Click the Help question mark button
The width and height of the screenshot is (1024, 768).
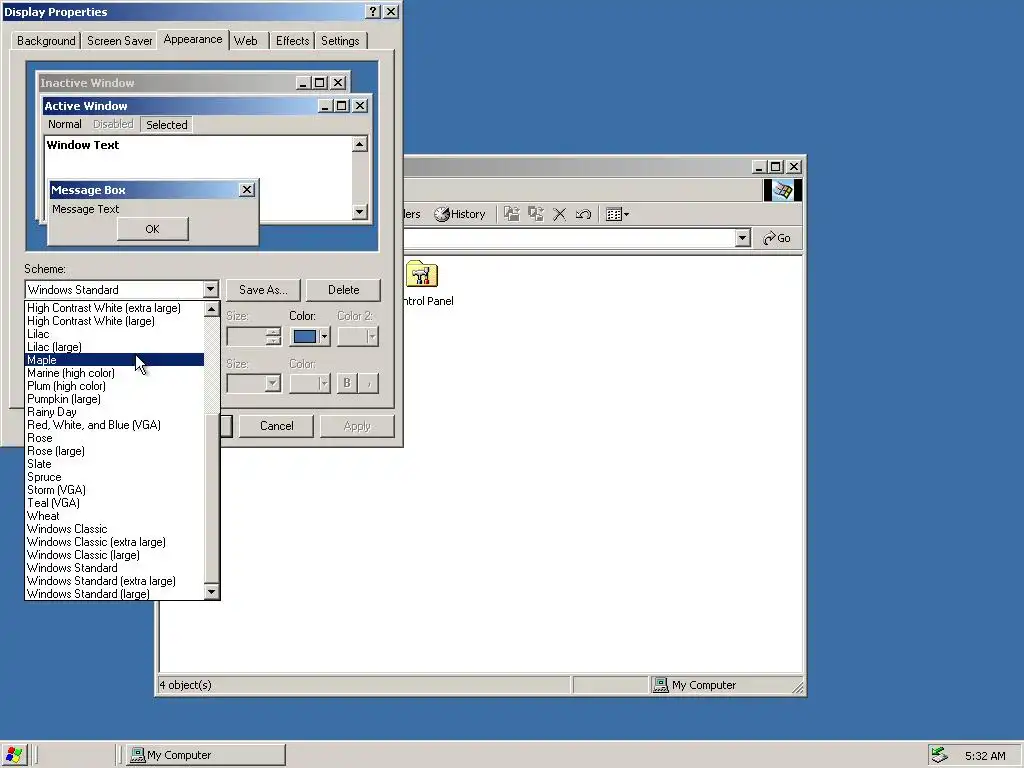click(373, 12)
